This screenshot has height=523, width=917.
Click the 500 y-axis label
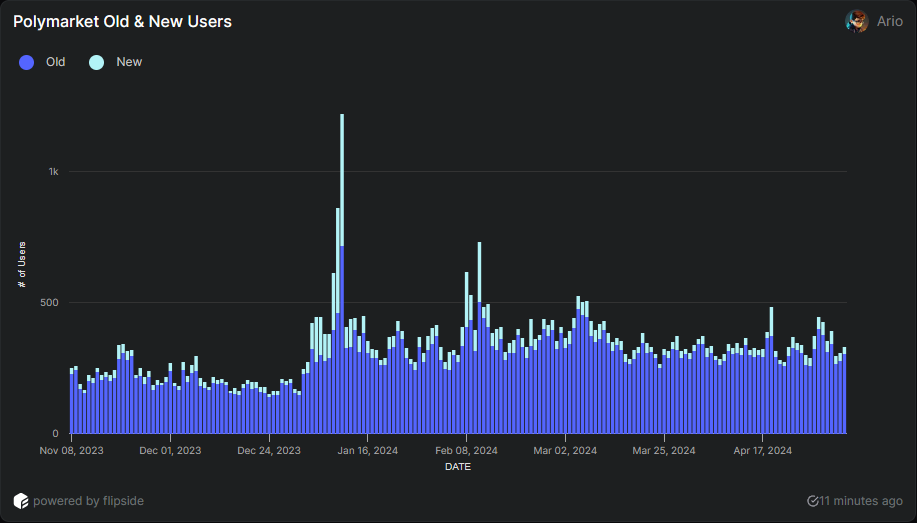50,302
